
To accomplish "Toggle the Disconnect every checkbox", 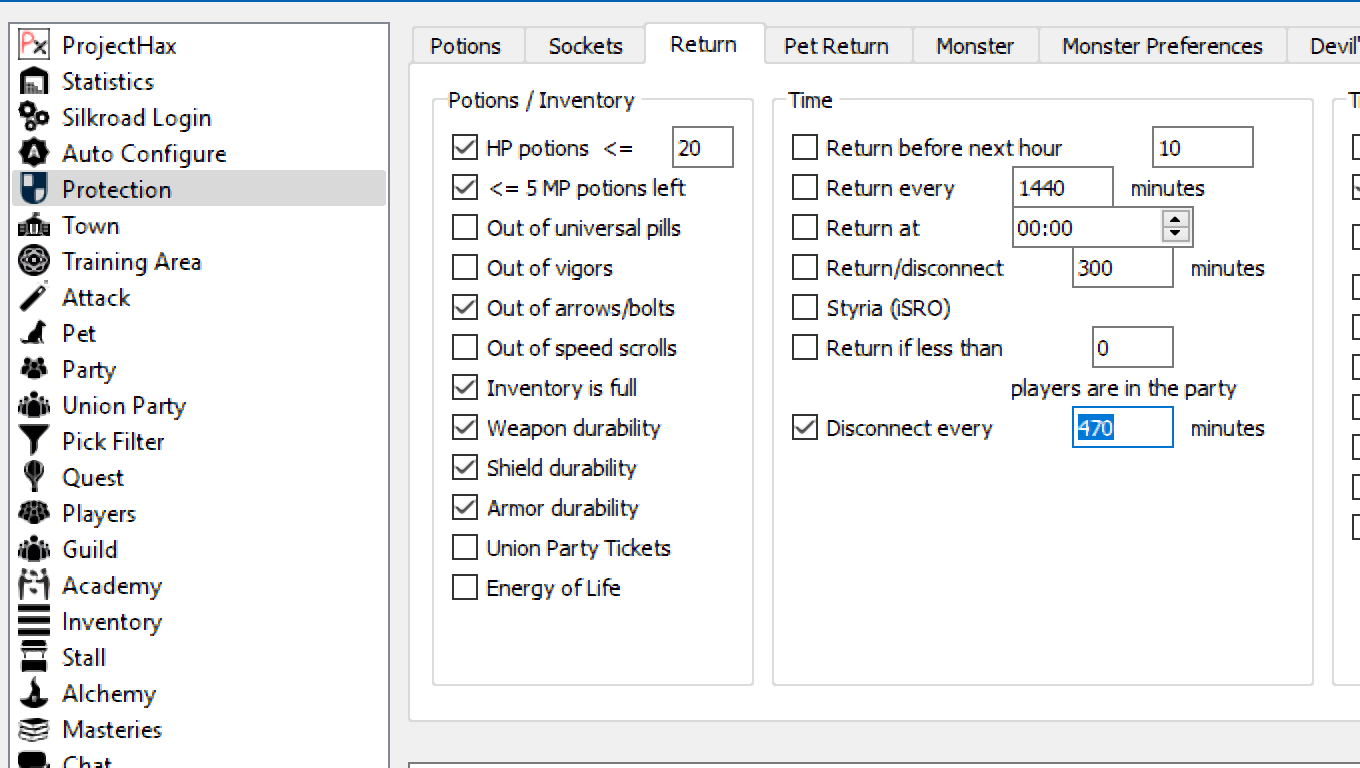I will point(804,428).
